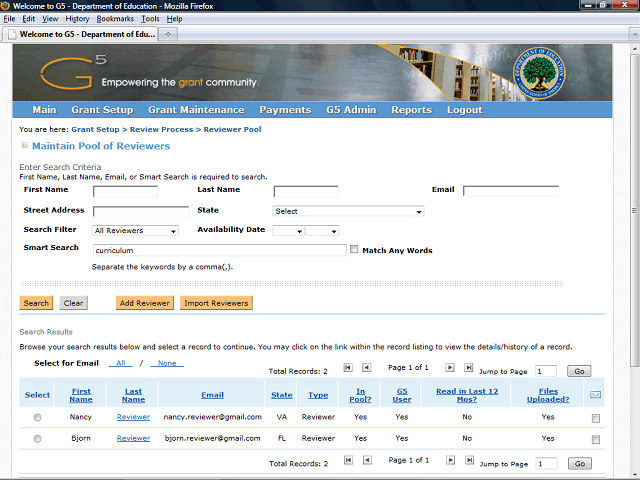This screenshot has height=480, width=640.
Task: Enable the Match Any Words checkbox
Action: click(x=354, y=250)
